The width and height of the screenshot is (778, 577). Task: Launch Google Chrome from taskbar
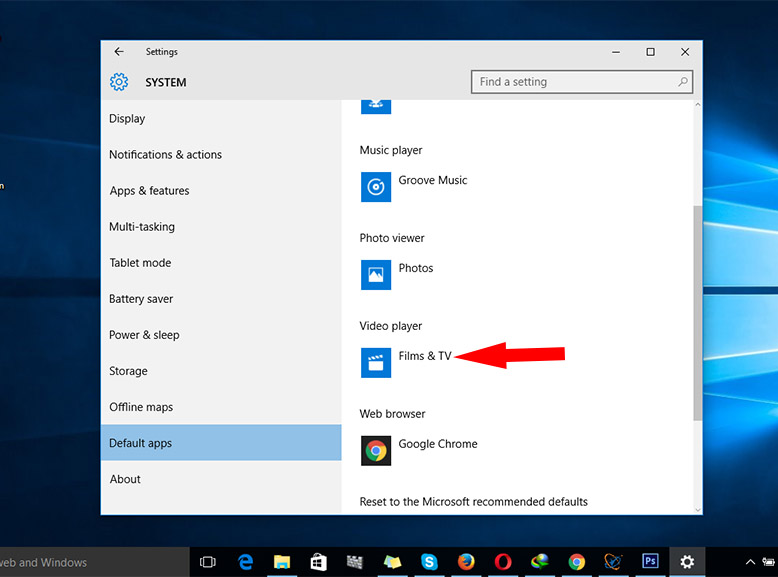coord(577,562)
